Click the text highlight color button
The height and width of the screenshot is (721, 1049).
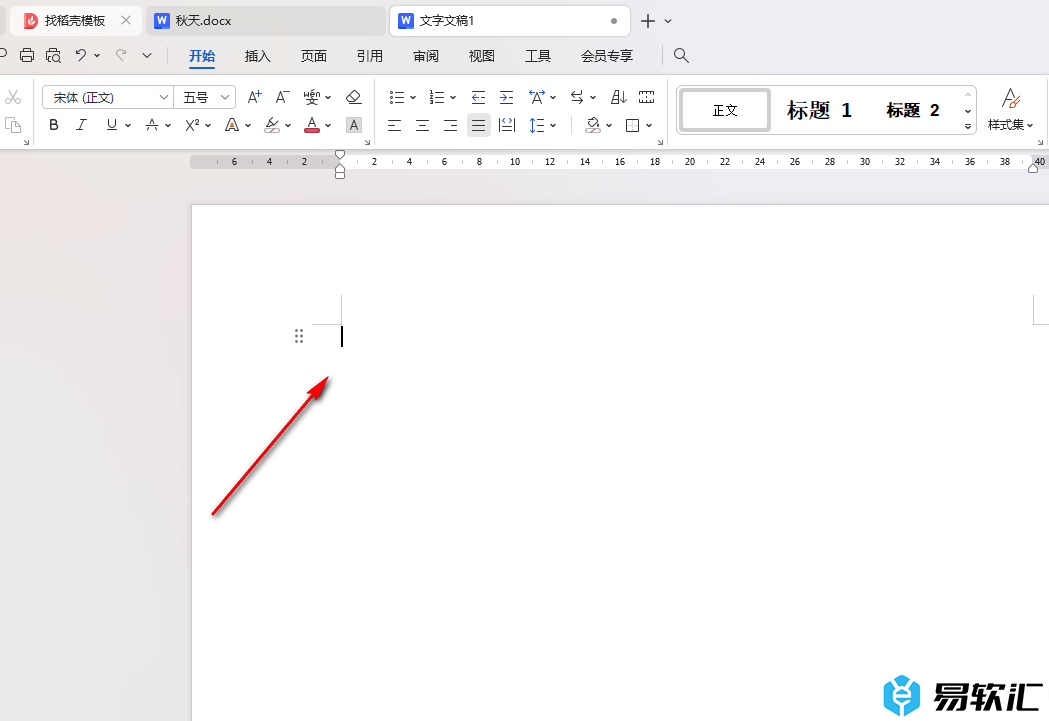[272, 125]
